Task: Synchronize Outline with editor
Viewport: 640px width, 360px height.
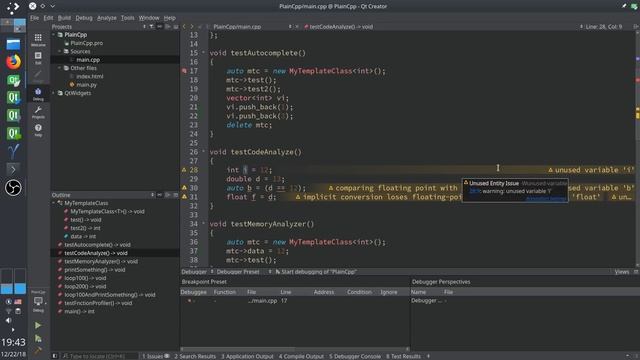Action: click(x=160, y=195)
